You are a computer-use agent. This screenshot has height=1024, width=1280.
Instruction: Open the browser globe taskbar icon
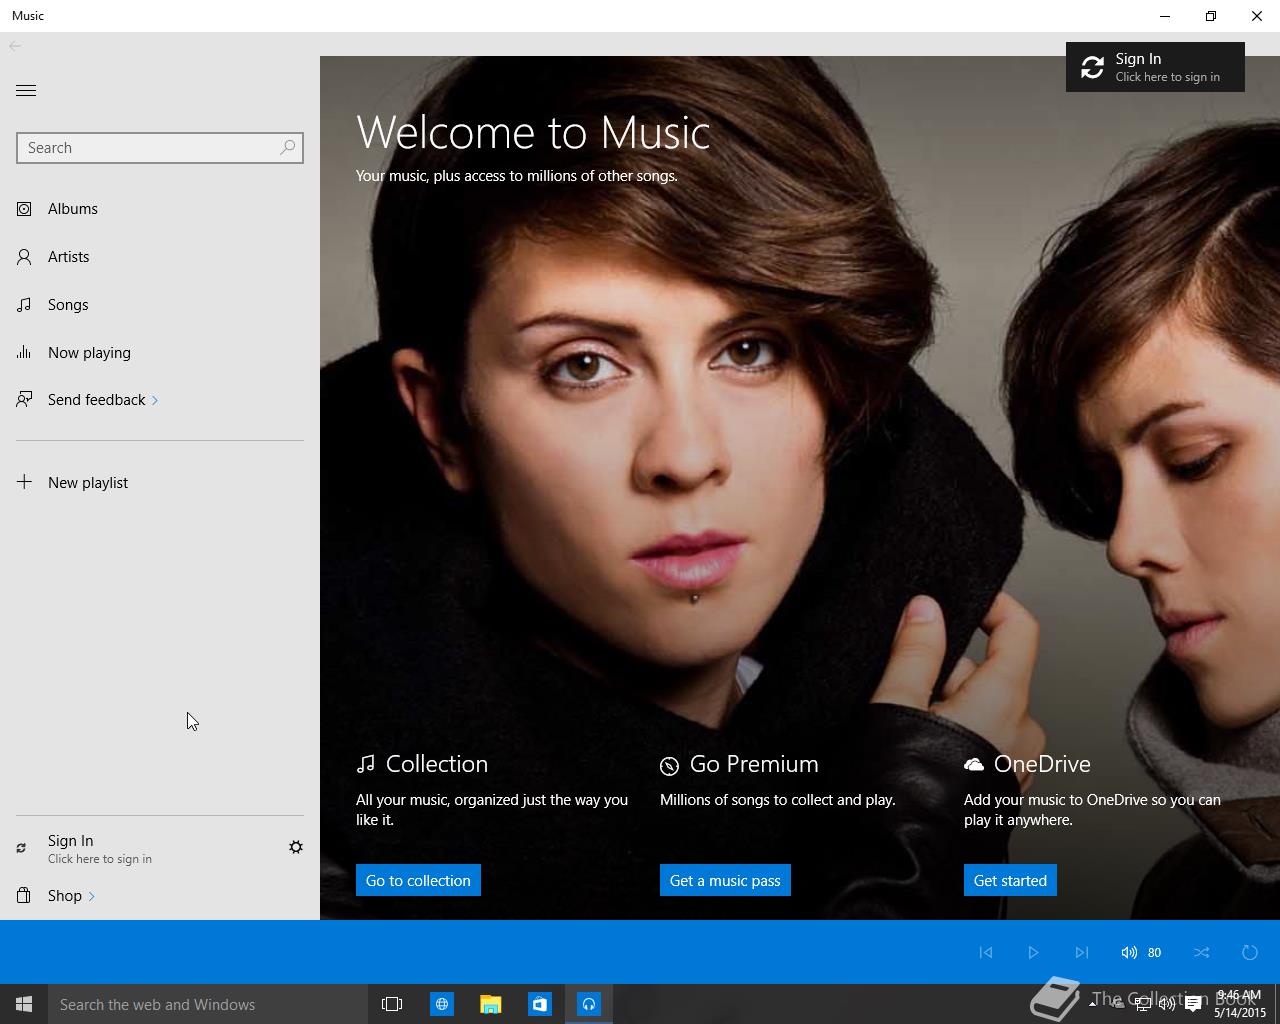point(441,1004)
